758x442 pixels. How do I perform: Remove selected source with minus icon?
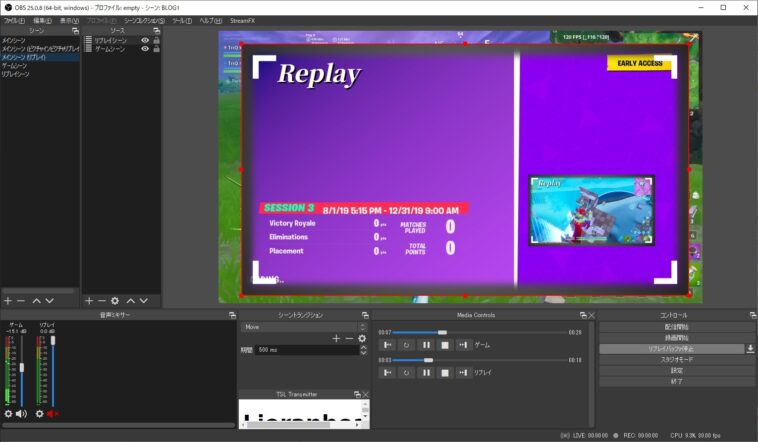click(102, 301)
